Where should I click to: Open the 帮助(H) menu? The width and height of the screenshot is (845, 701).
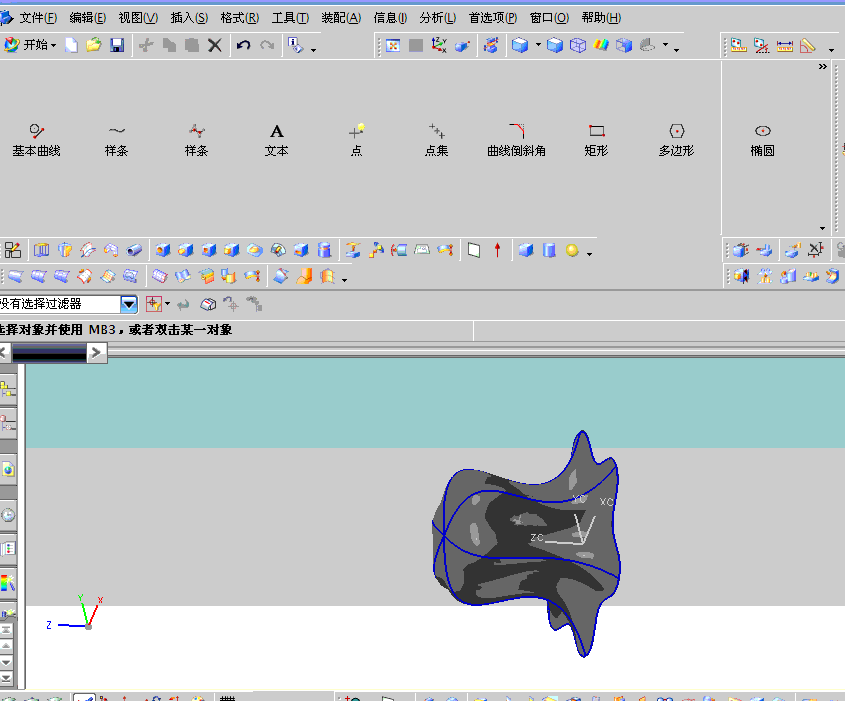click(x=601, y=18)
